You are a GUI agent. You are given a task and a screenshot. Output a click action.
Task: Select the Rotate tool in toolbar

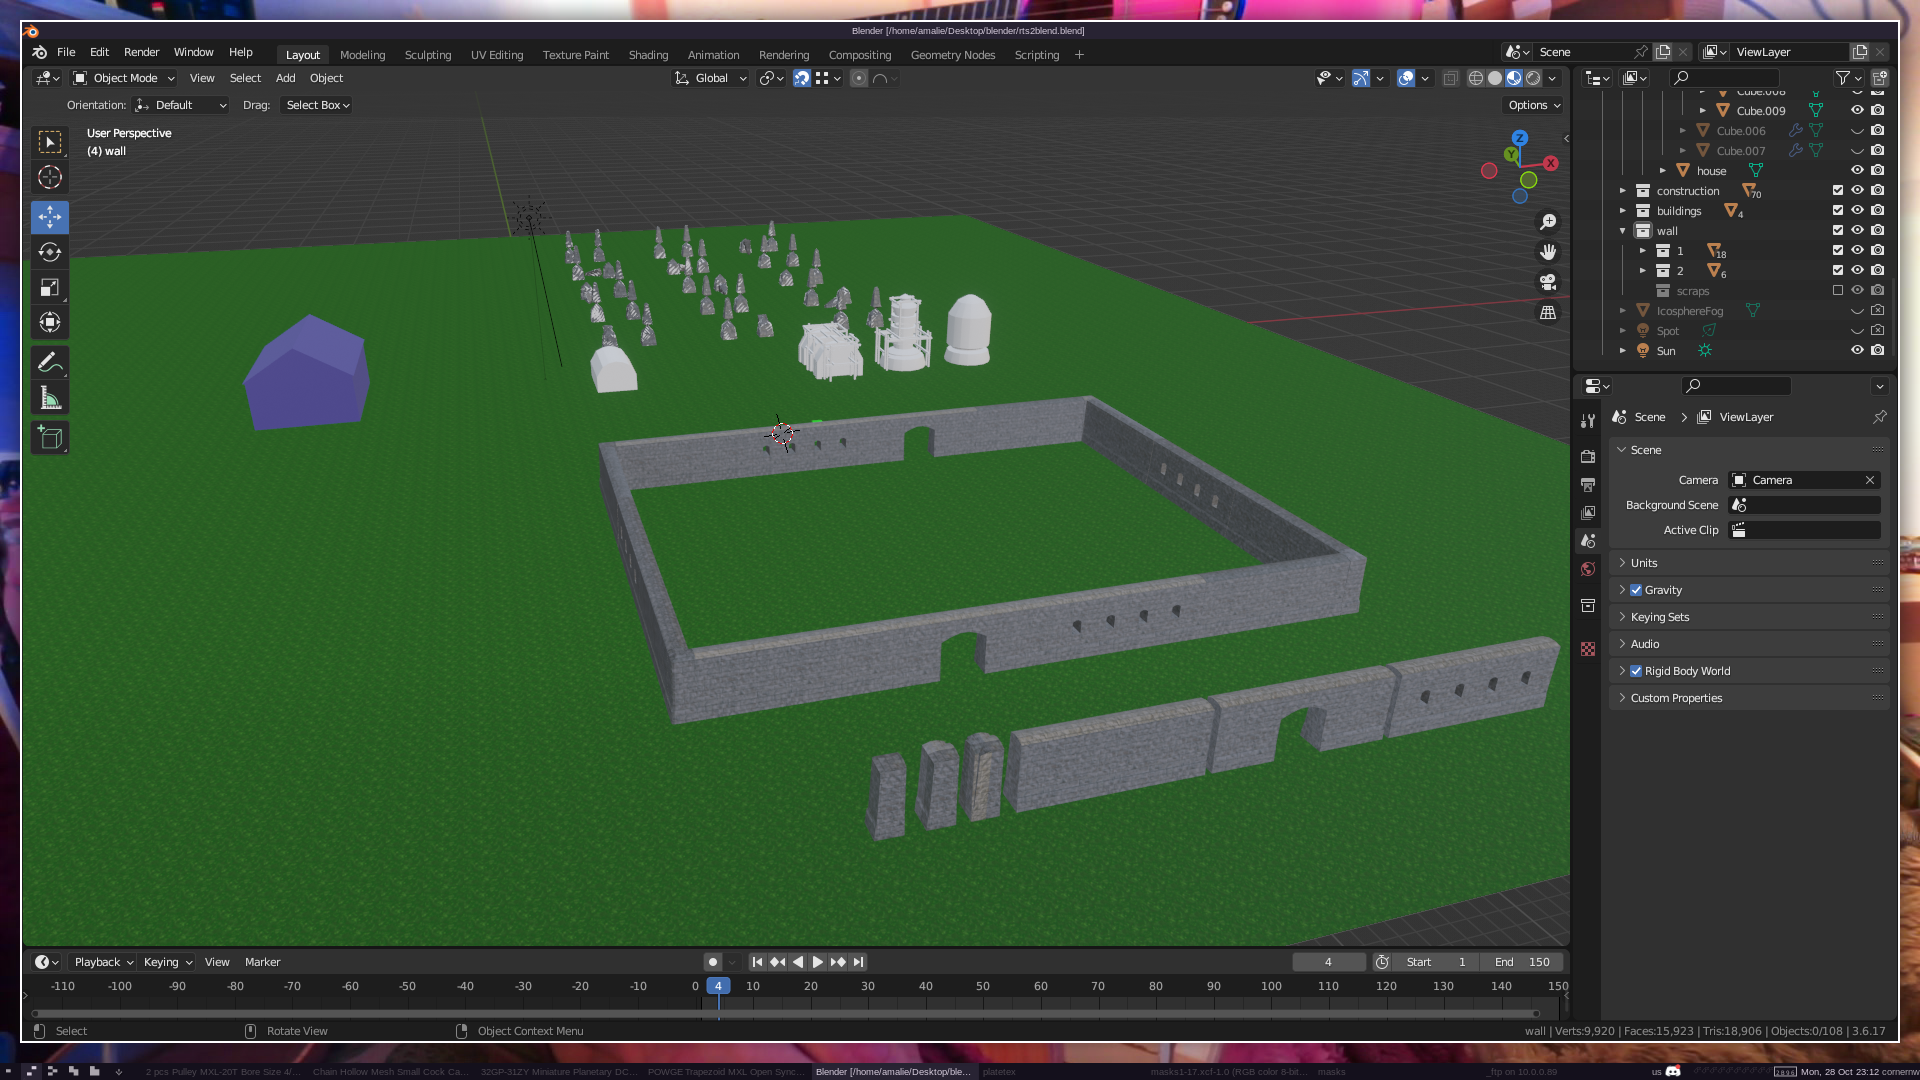[x=50, y=252]
